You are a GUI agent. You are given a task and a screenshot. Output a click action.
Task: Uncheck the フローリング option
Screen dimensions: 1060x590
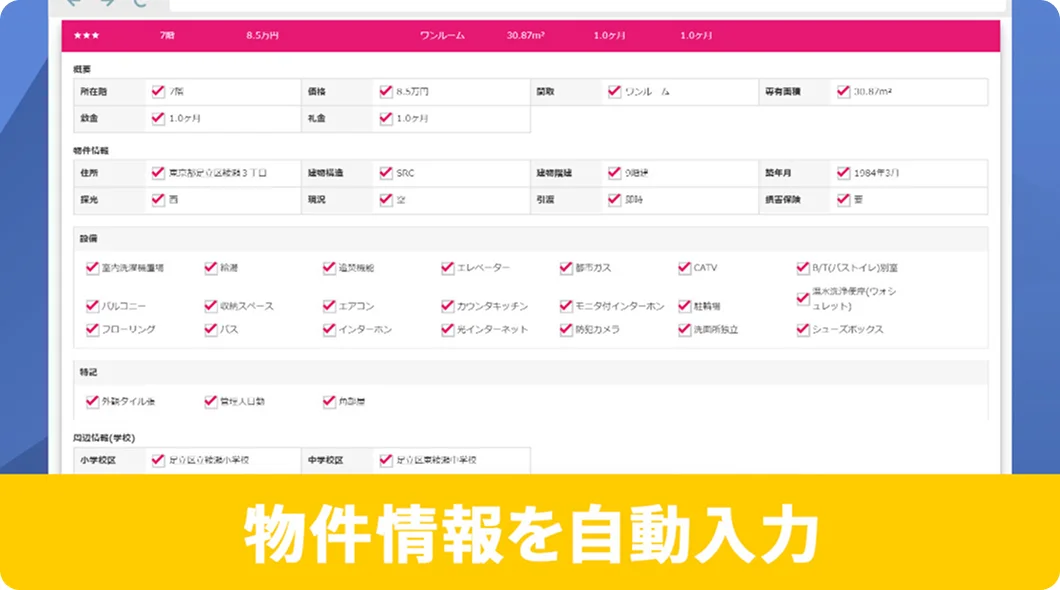92,326
